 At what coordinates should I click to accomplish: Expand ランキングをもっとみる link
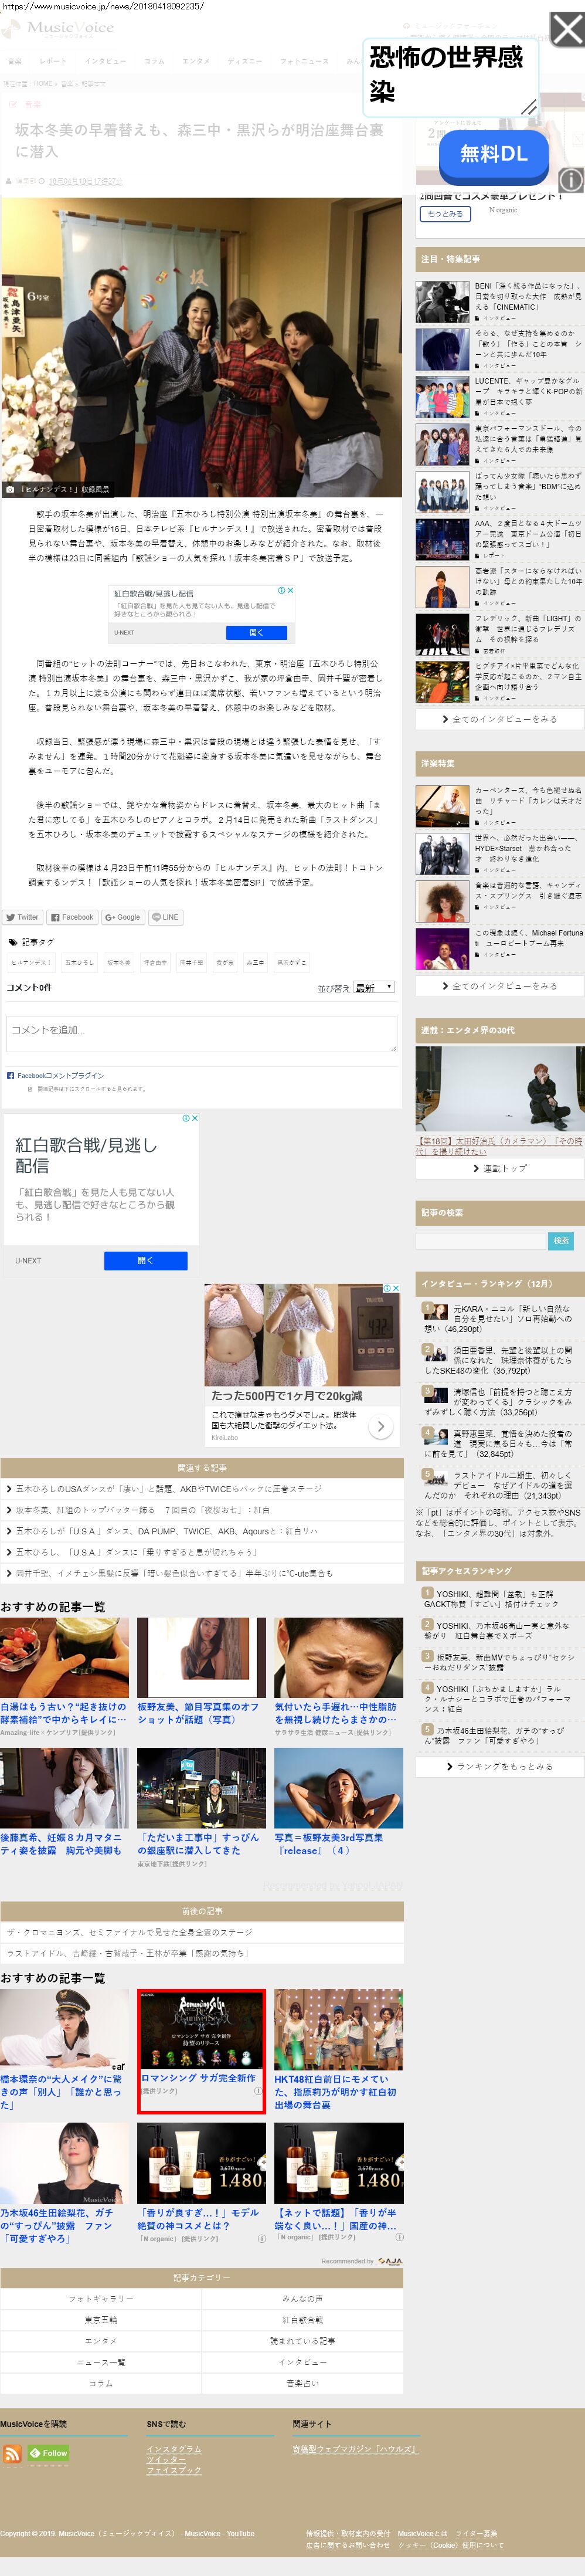point(500,1767)
